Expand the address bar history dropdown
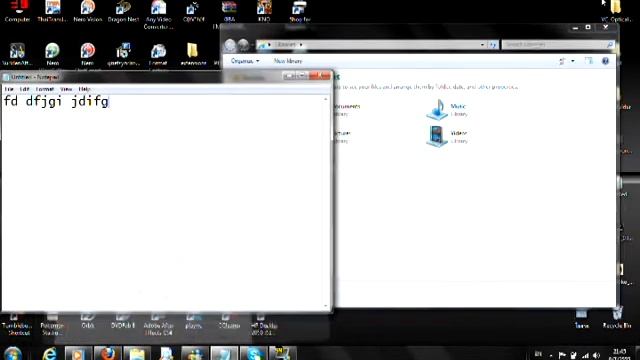 482,44
